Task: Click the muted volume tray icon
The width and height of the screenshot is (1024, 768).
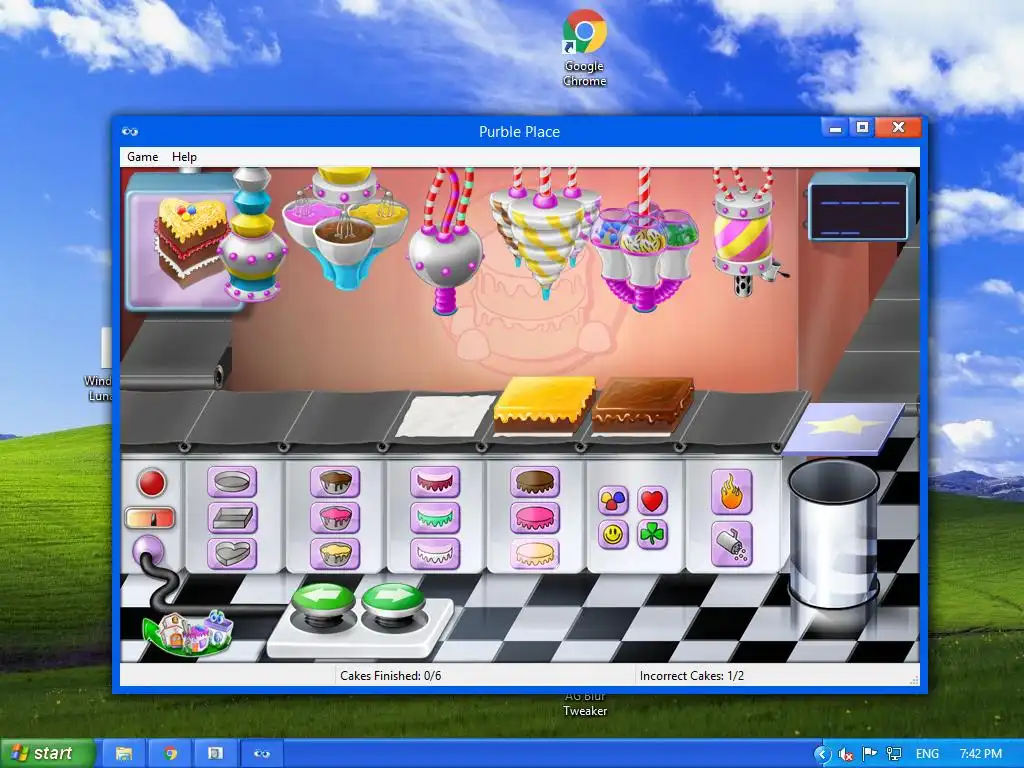Action: pyautogui.click(x=846, y=754)
